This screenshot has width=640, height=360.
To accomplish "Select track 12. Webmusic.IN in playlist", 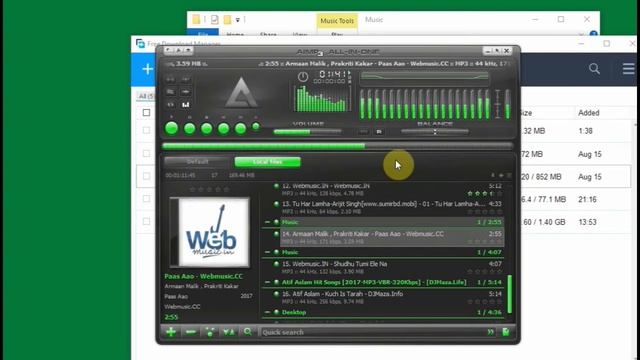I will coord(391,189).
